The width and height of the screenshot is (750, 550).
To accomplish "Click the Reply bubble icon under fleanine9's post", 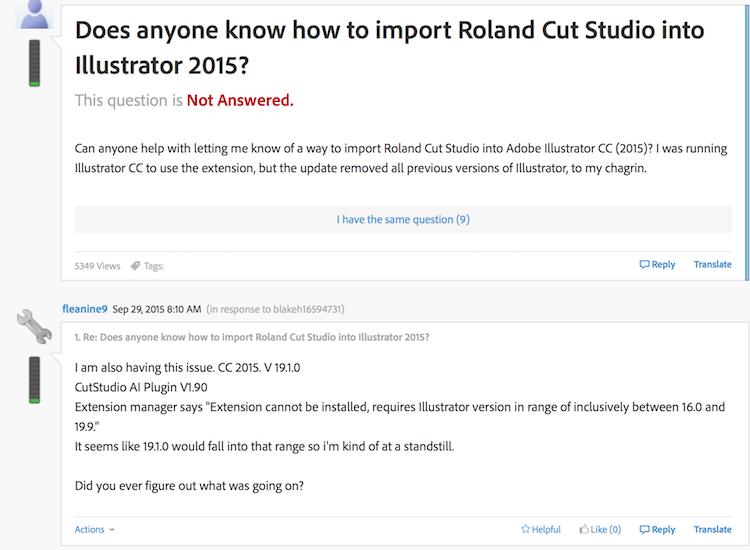I will [x=644, y=529].
